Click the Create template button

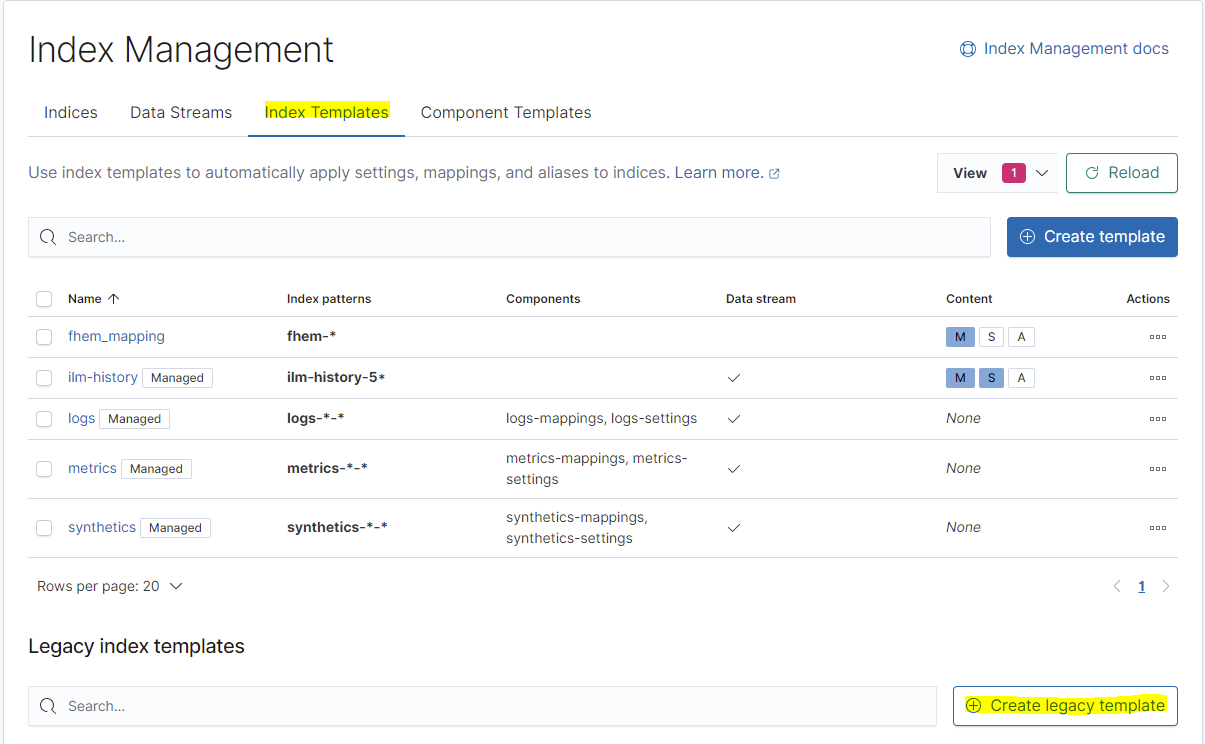[x=1091, y=237]
